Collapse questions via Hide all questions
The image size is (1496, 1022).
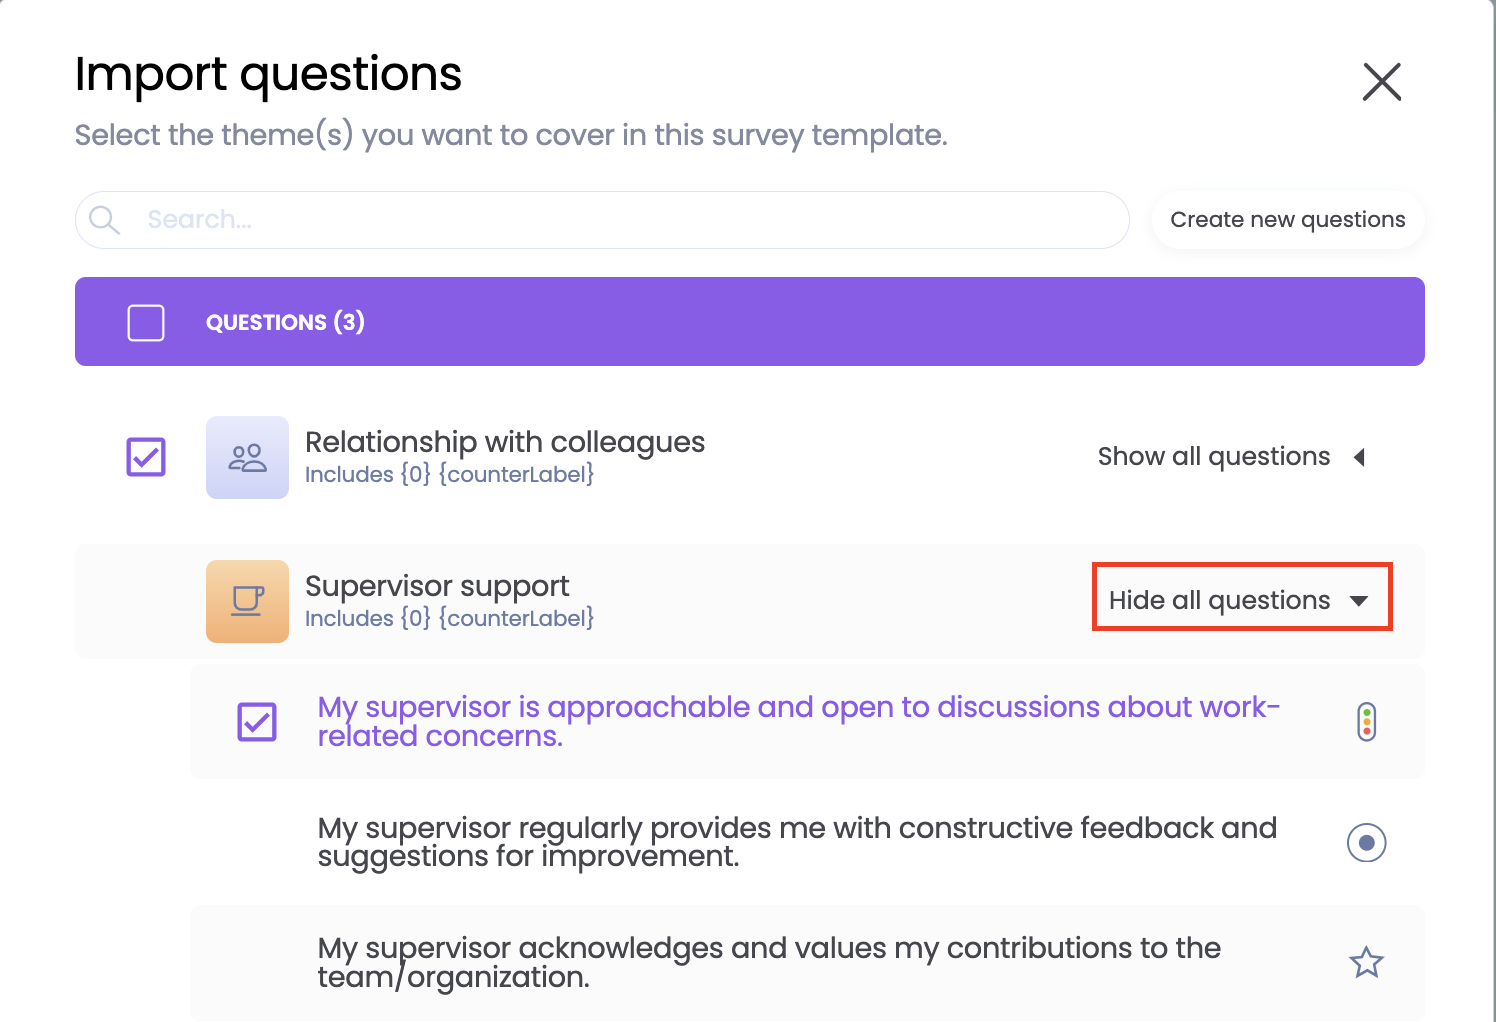pyautogui.click(x=1219, y=600)
